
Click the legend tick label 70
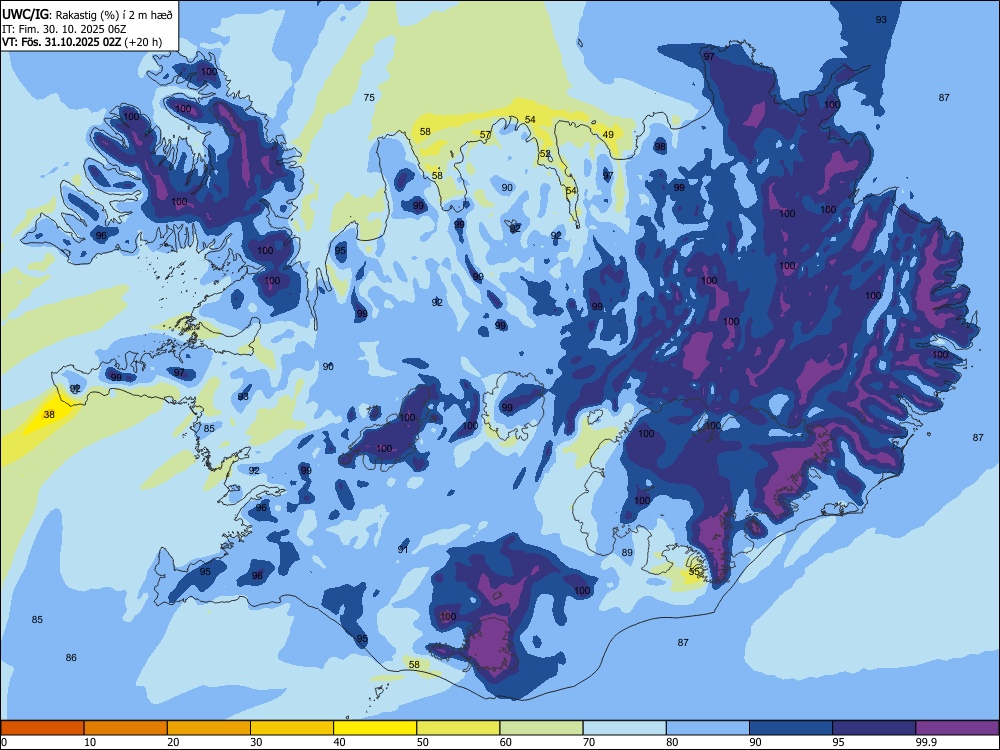click(589, 742)
